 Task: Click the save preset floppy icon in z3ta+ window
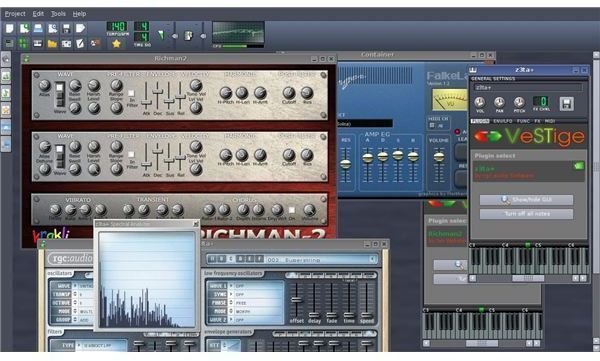[567, 104]
